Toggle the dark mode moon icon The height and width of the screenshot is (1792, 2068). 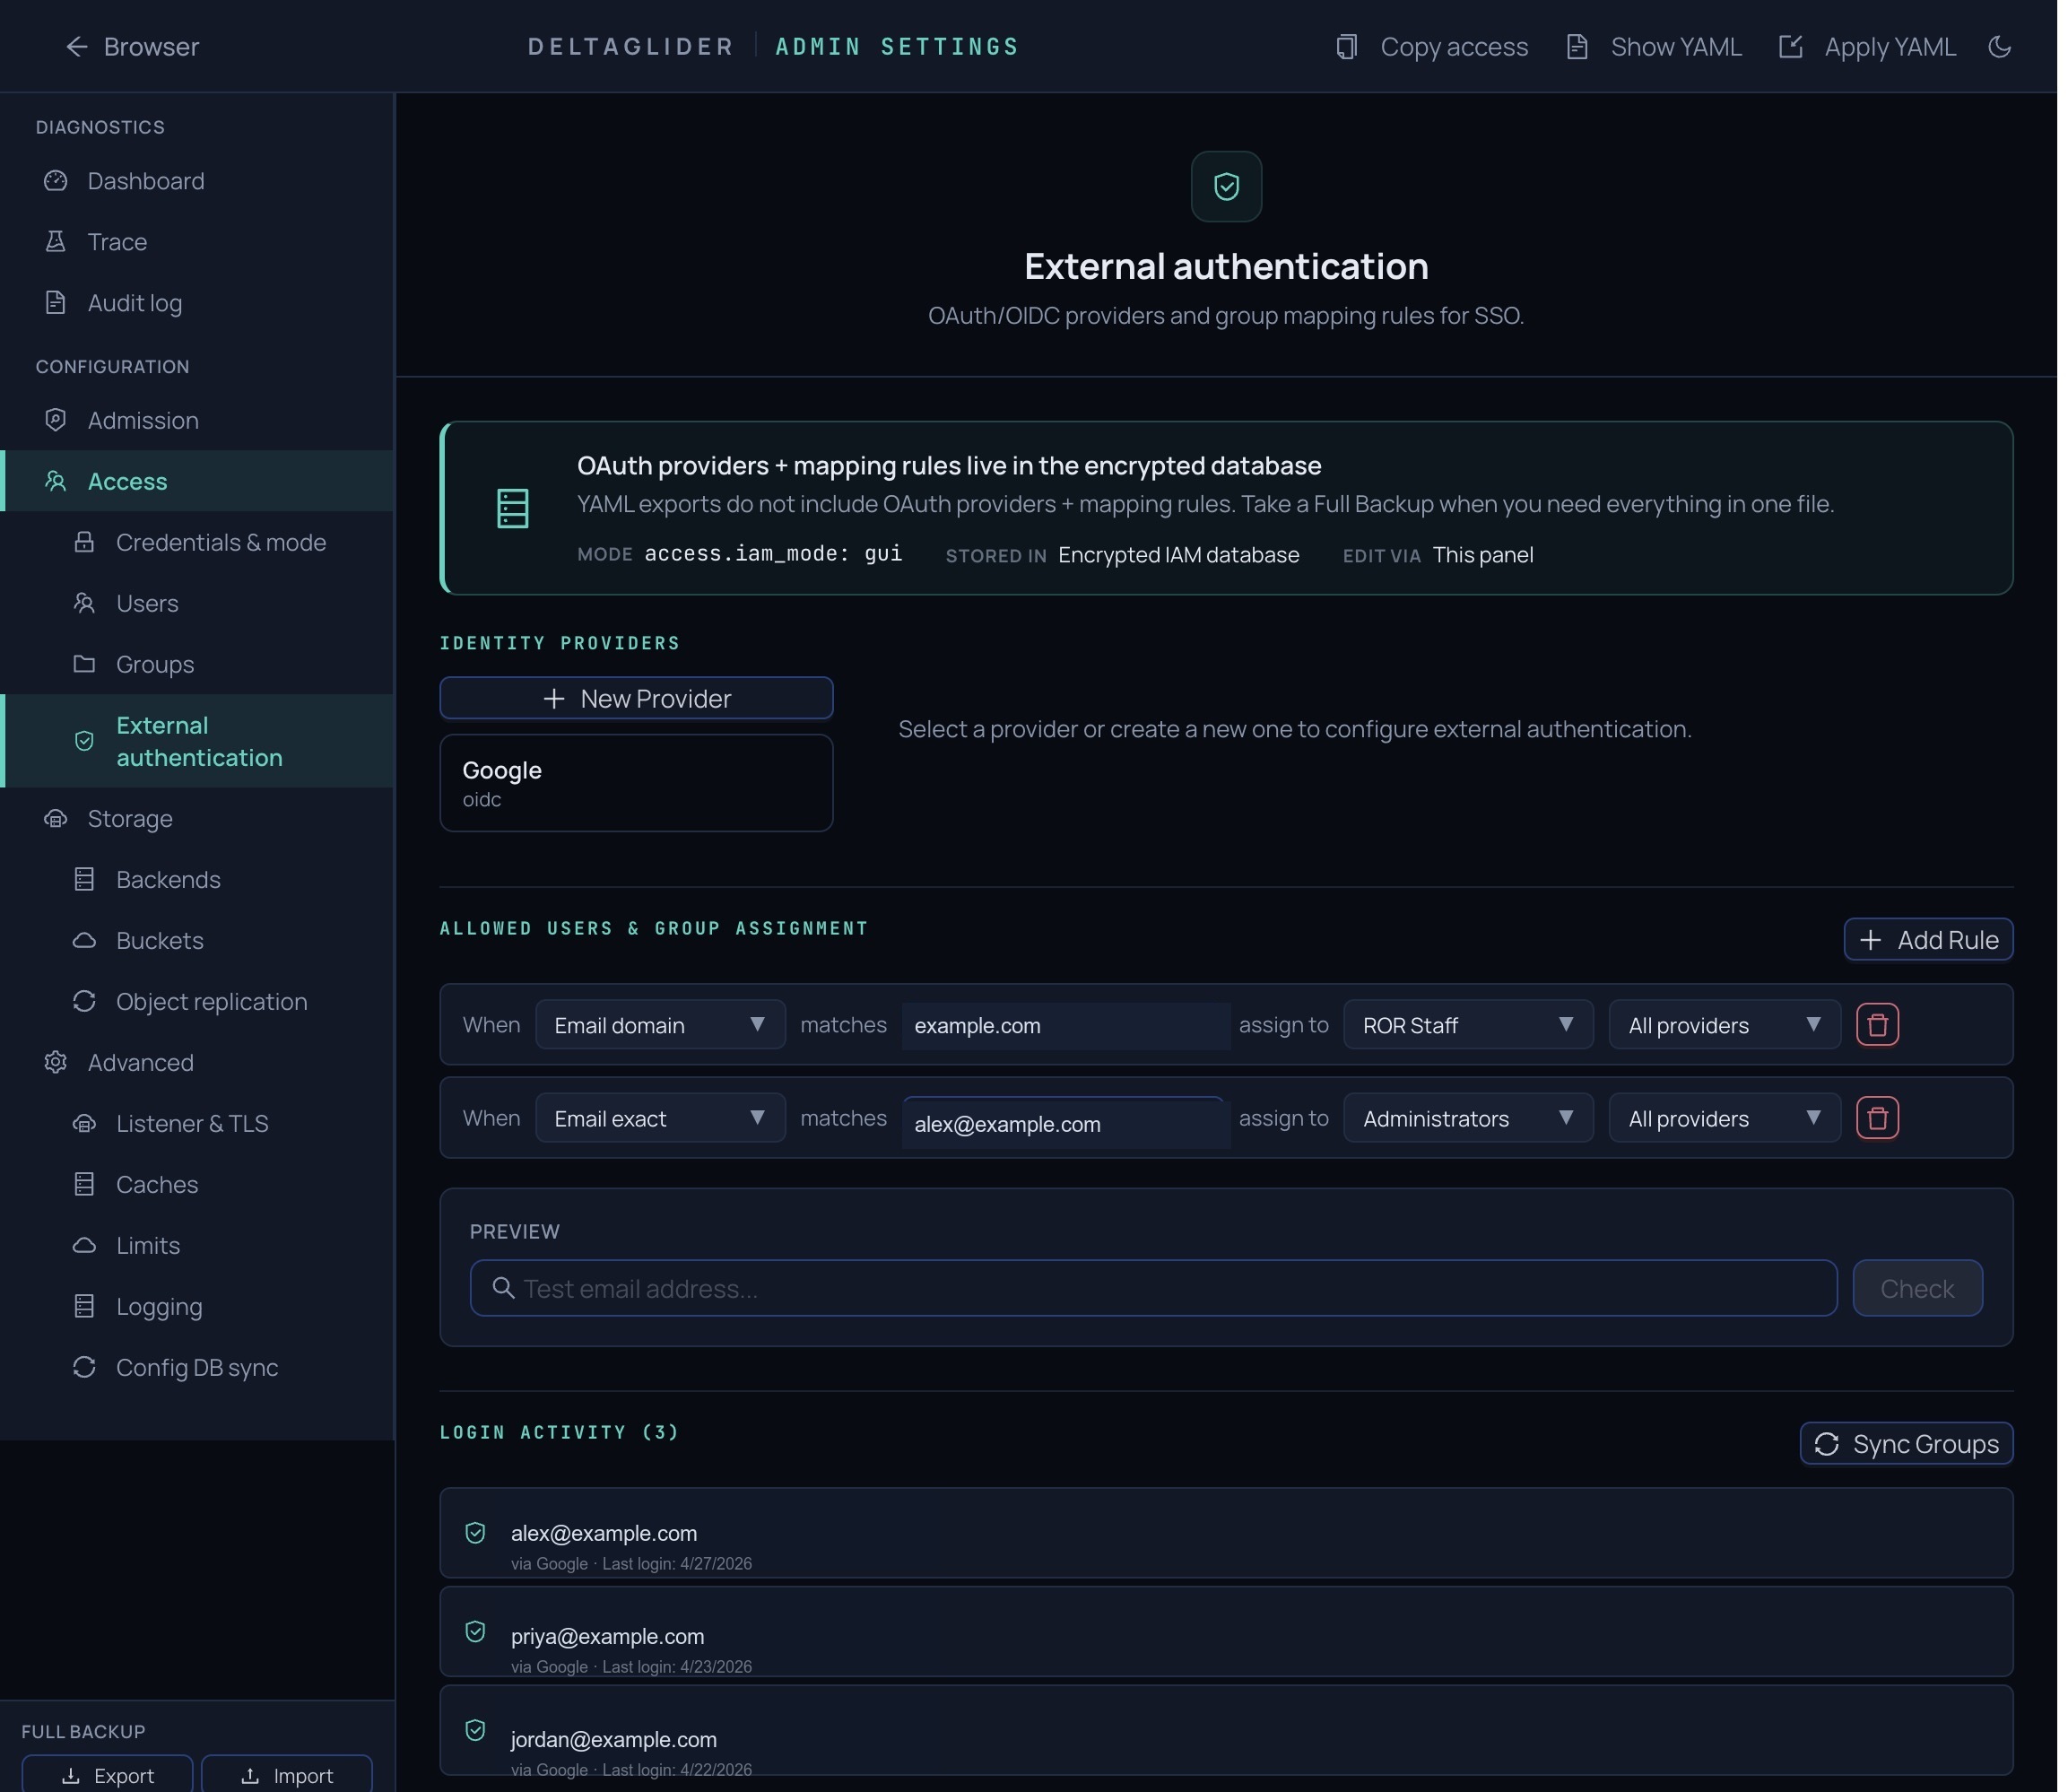point(1999,47)
